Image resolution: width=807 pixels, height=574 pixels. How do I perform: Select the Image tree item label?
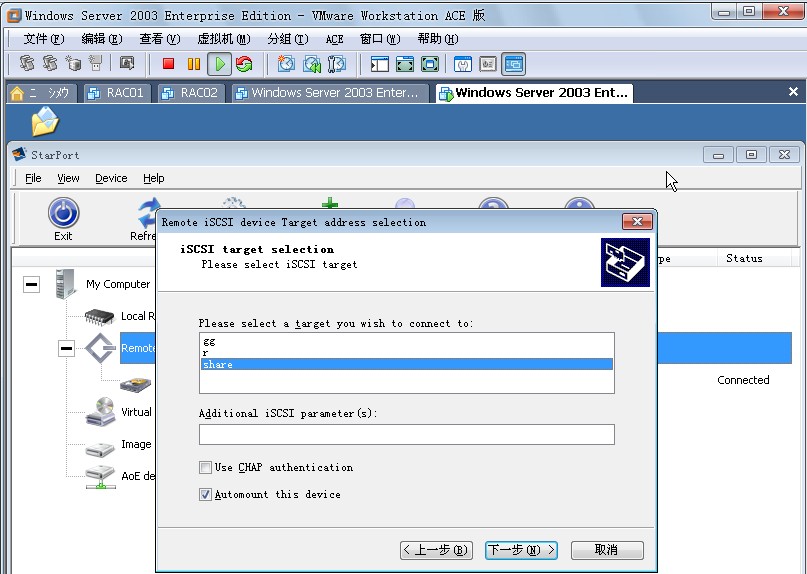[x=136, y=444]
